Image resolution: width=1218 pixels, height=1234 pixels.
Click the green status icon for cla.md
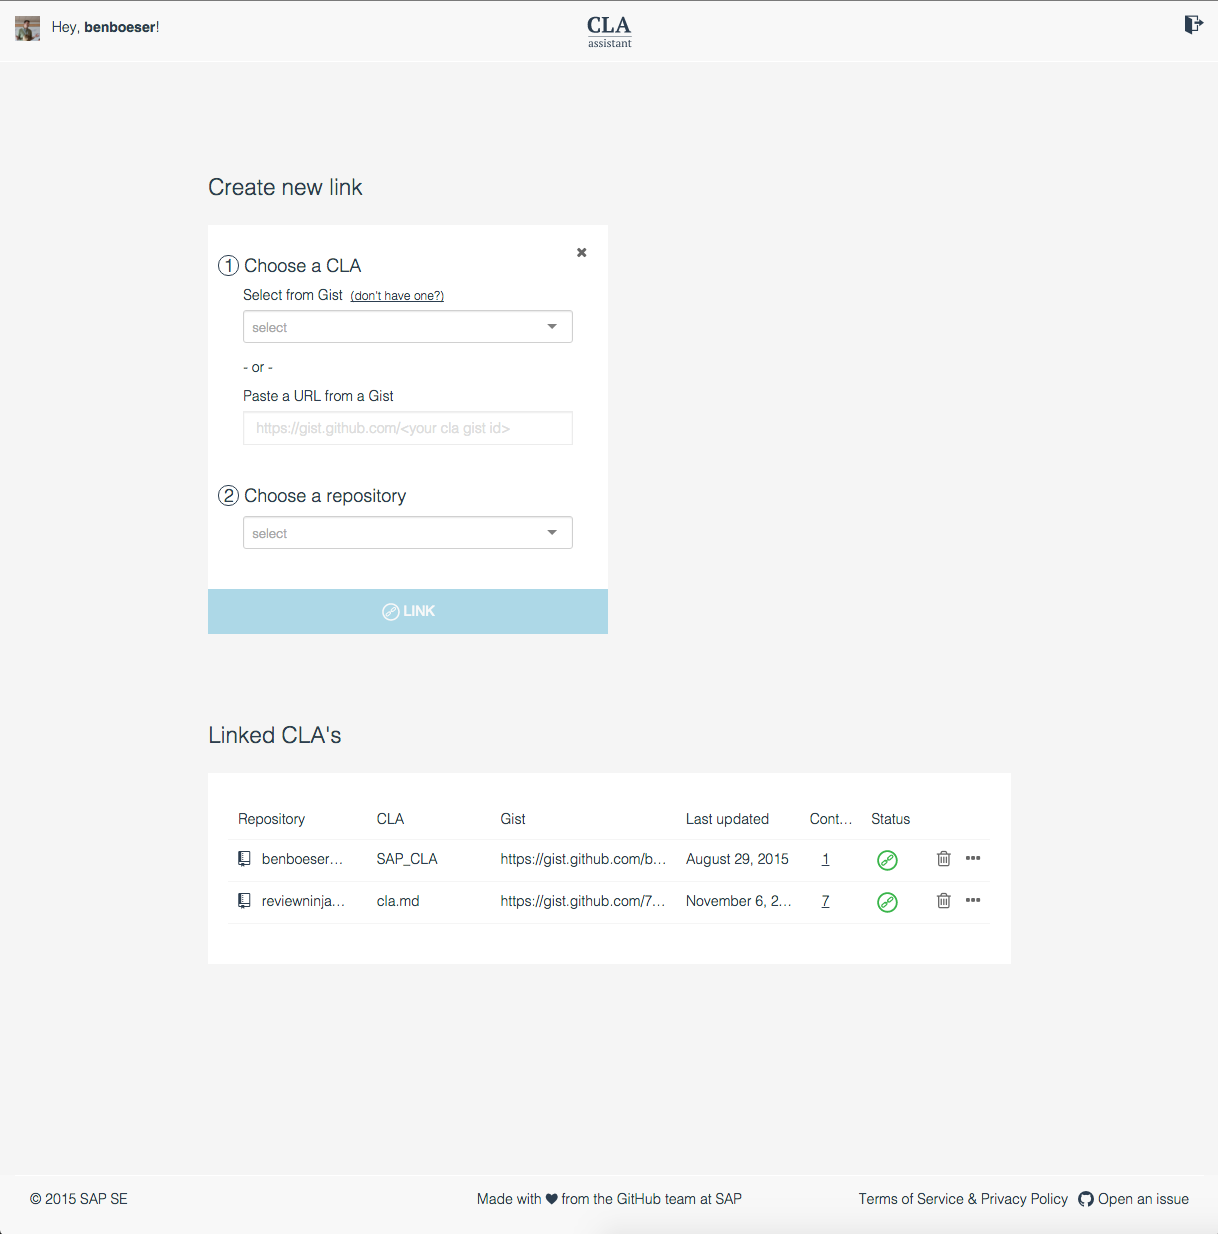887,902
